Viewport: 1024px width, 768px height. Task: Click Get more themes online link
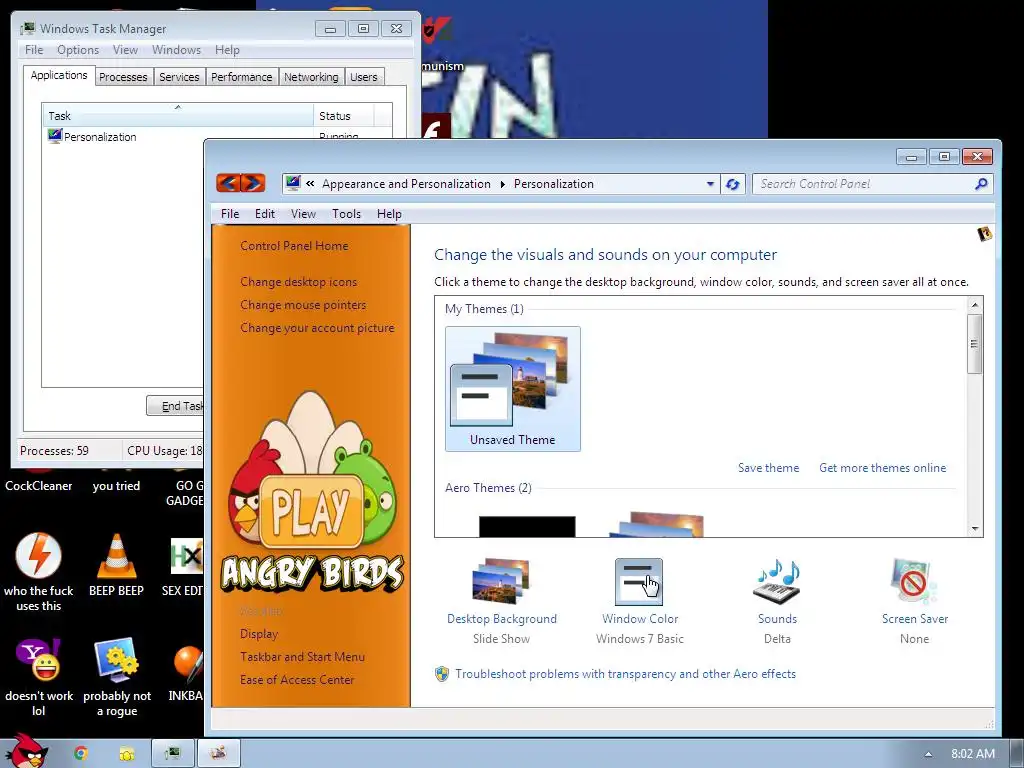tap(882, 468)
